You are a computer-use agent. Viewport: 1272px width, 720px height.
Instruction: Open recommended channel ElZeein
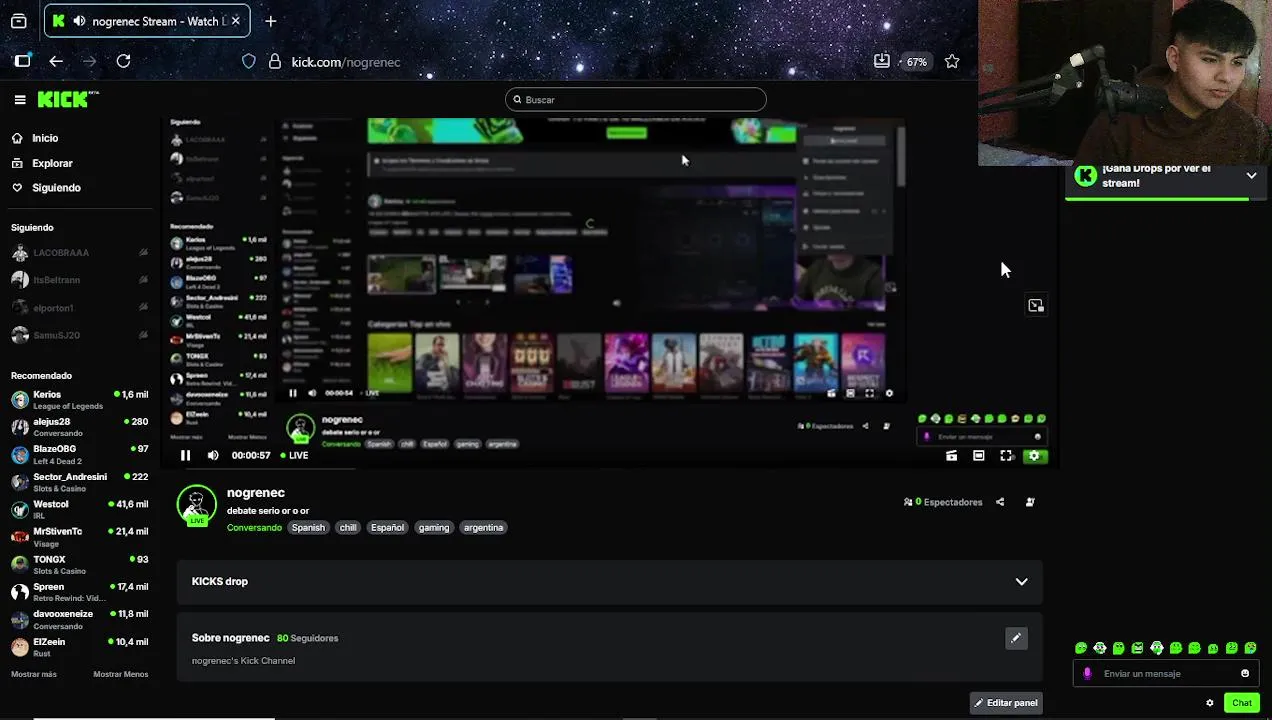pos(80,647)
